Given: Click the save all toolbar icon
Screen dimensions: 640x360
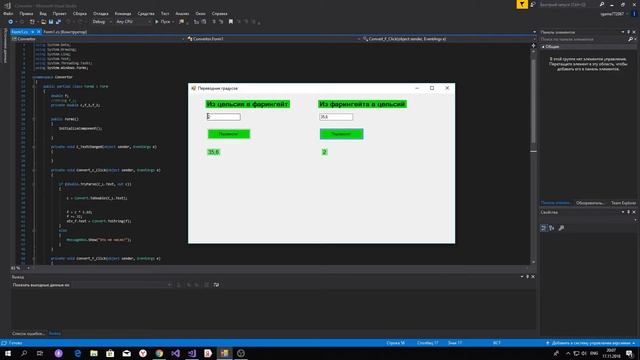Looking at the screenshot, I should (58, 22).
